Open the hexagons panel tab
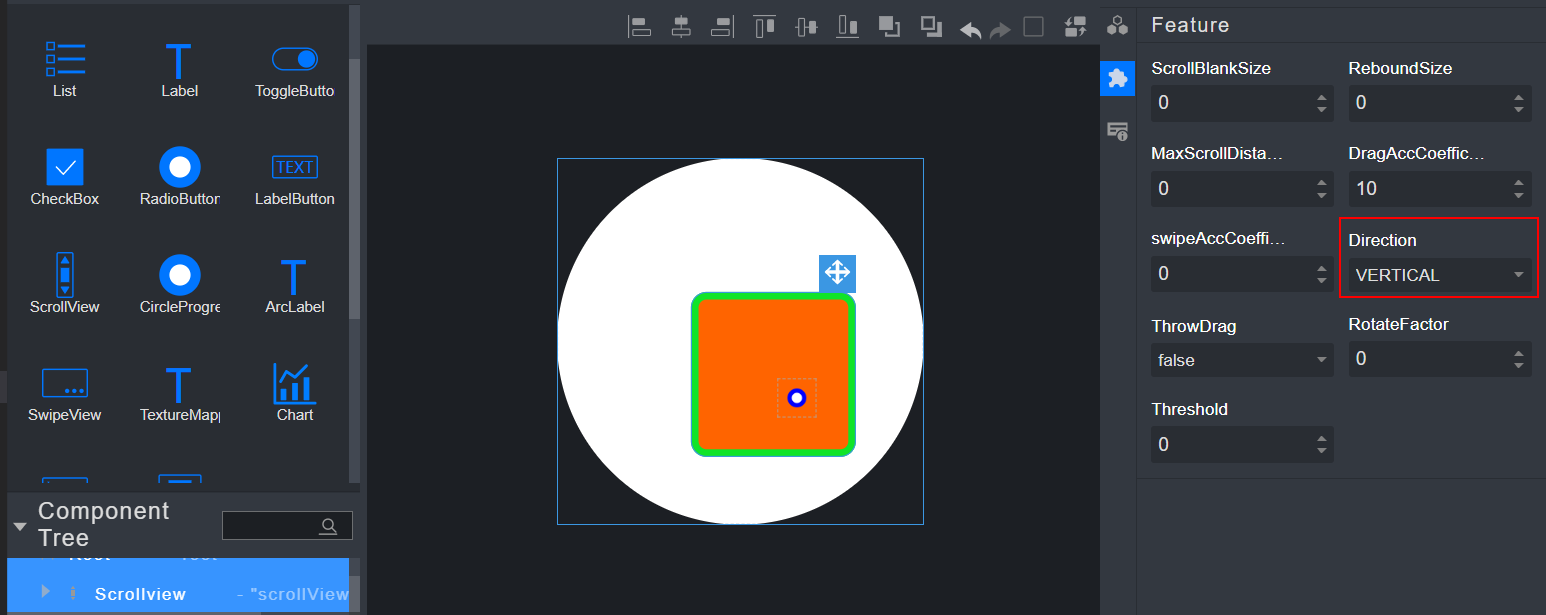 (x=1117, y=26)
